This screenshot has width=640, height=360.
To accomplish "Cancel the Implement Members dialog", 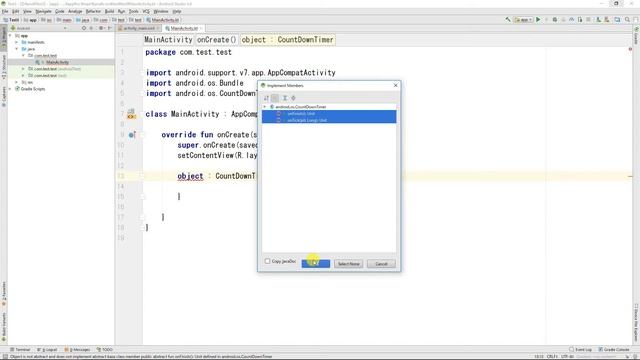I will pos(381,264).
